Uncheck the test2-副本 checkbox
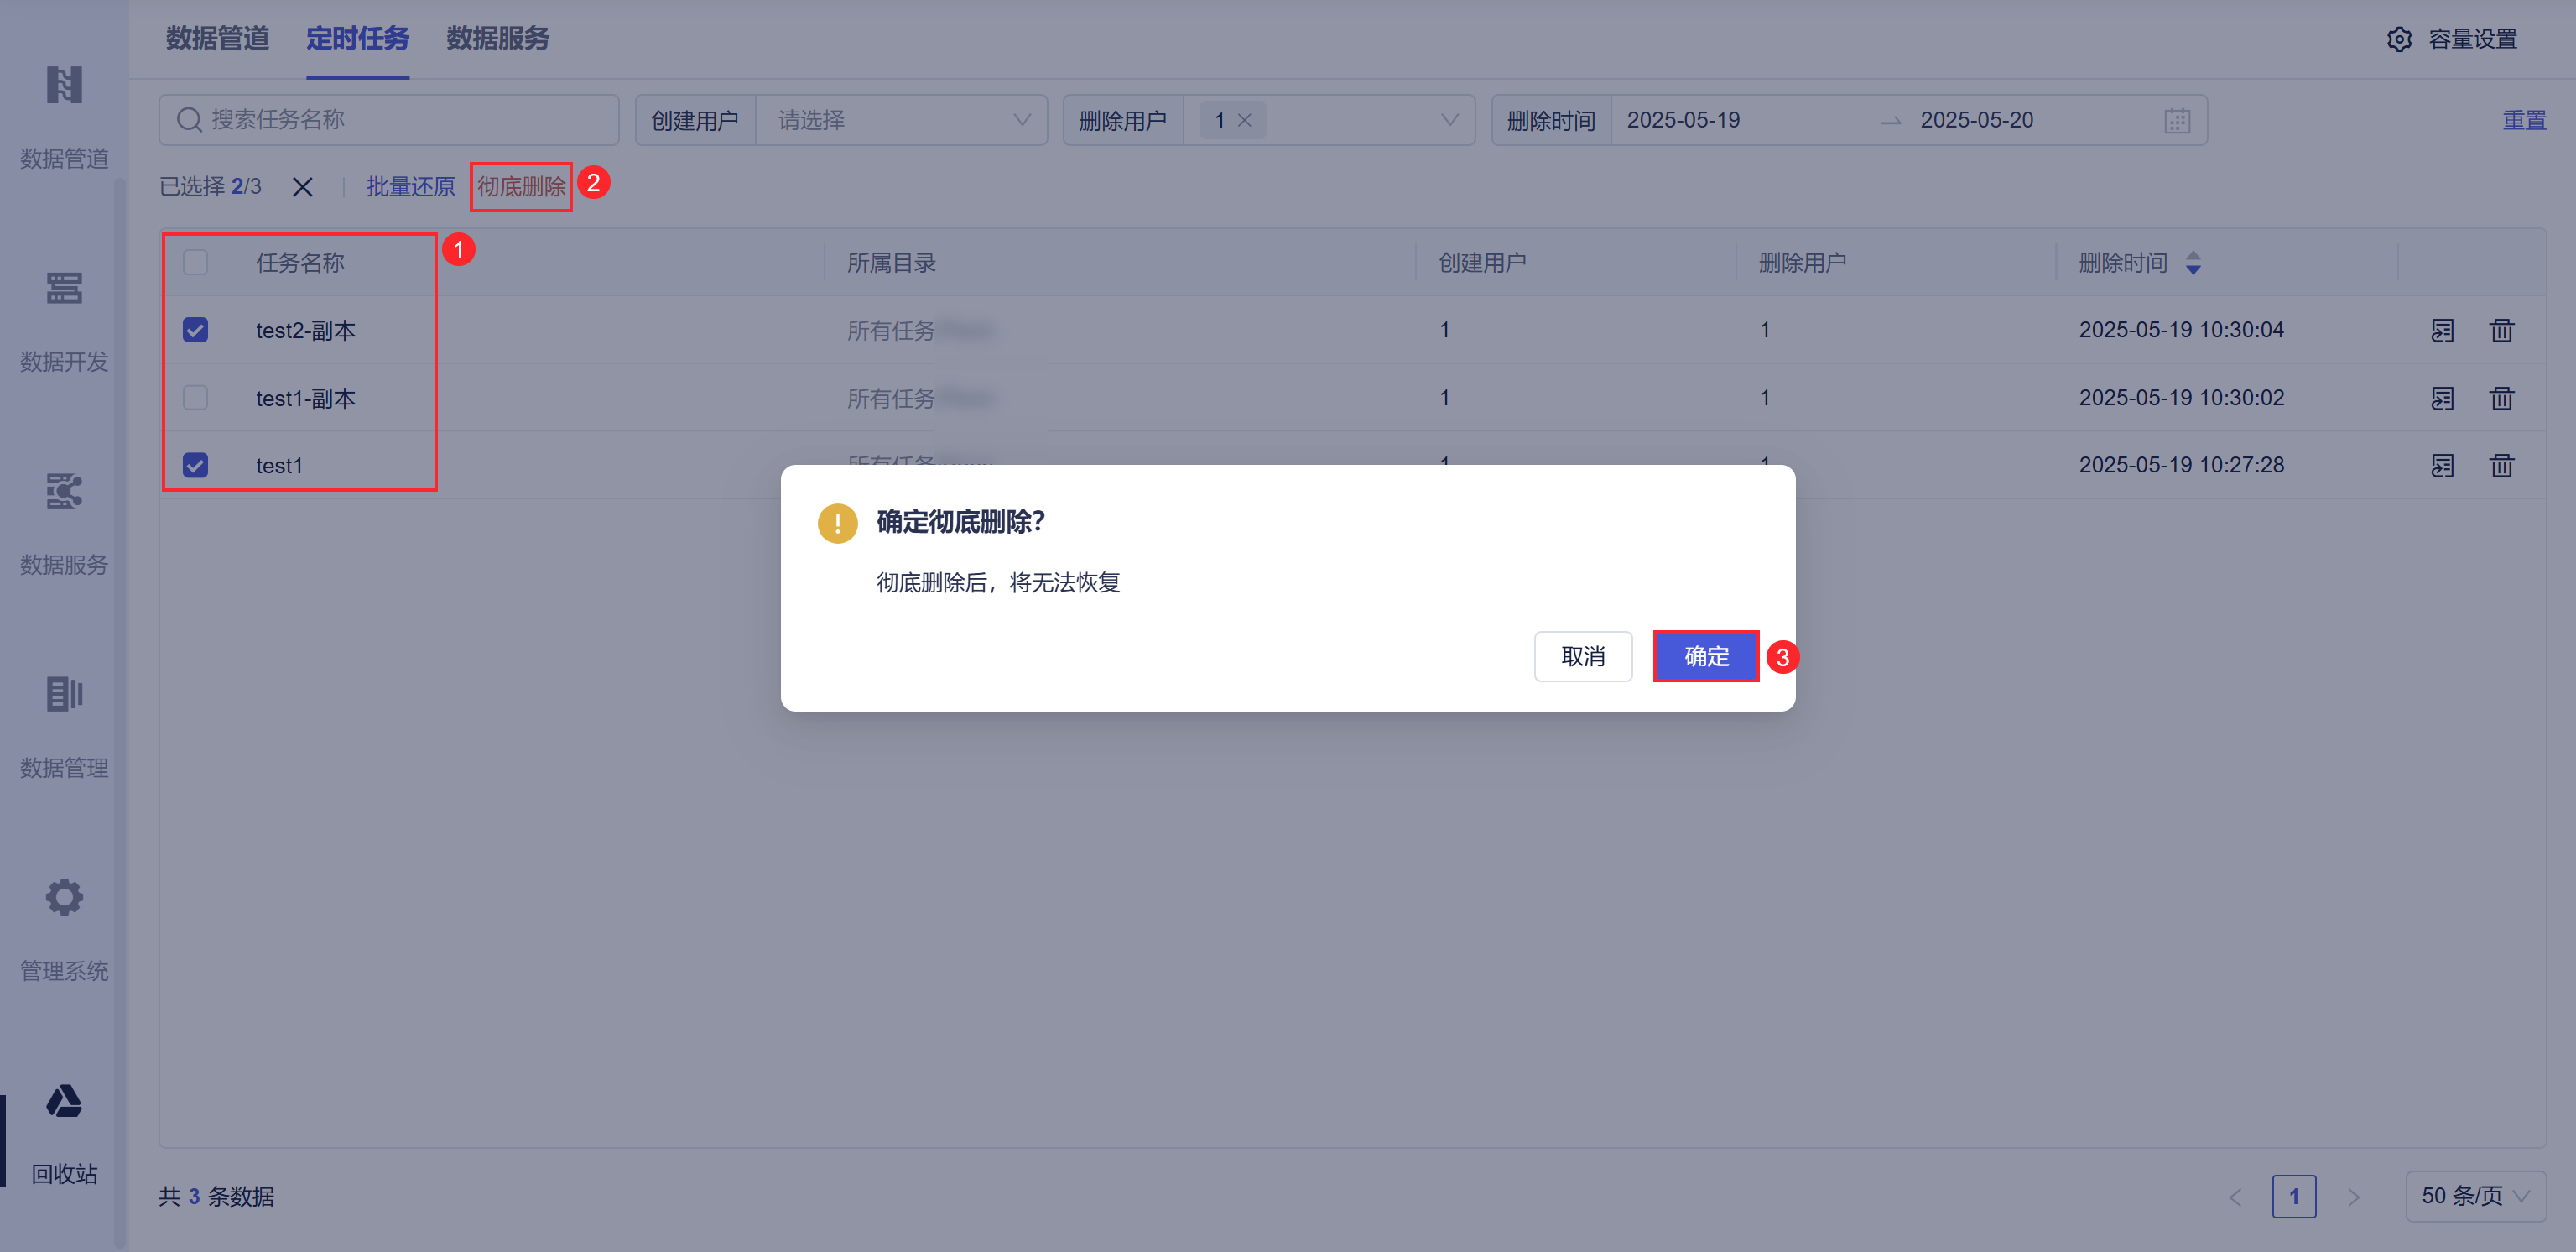The image size is (2576, 1252). coord(195,330)
